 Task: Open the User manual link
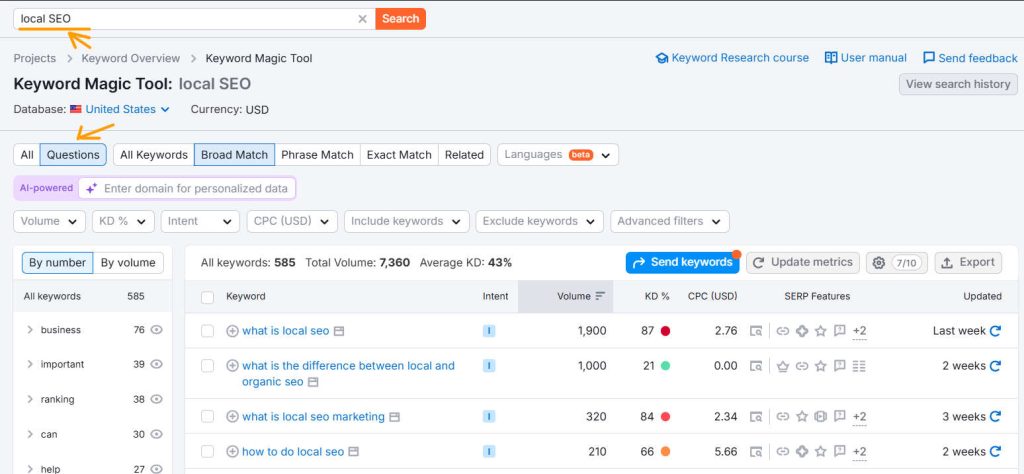click(865, 58)
